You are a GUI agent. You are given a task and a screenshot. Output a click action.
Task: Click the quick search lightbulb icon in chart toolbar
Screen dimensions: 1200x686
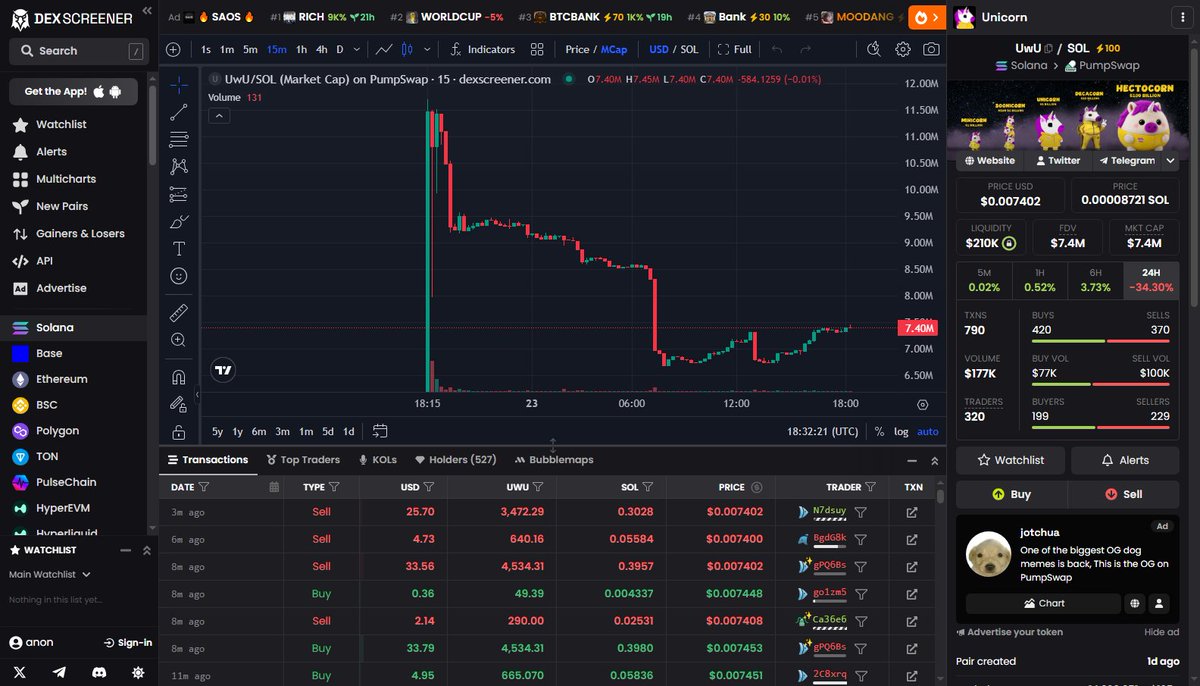click(874, 49)
